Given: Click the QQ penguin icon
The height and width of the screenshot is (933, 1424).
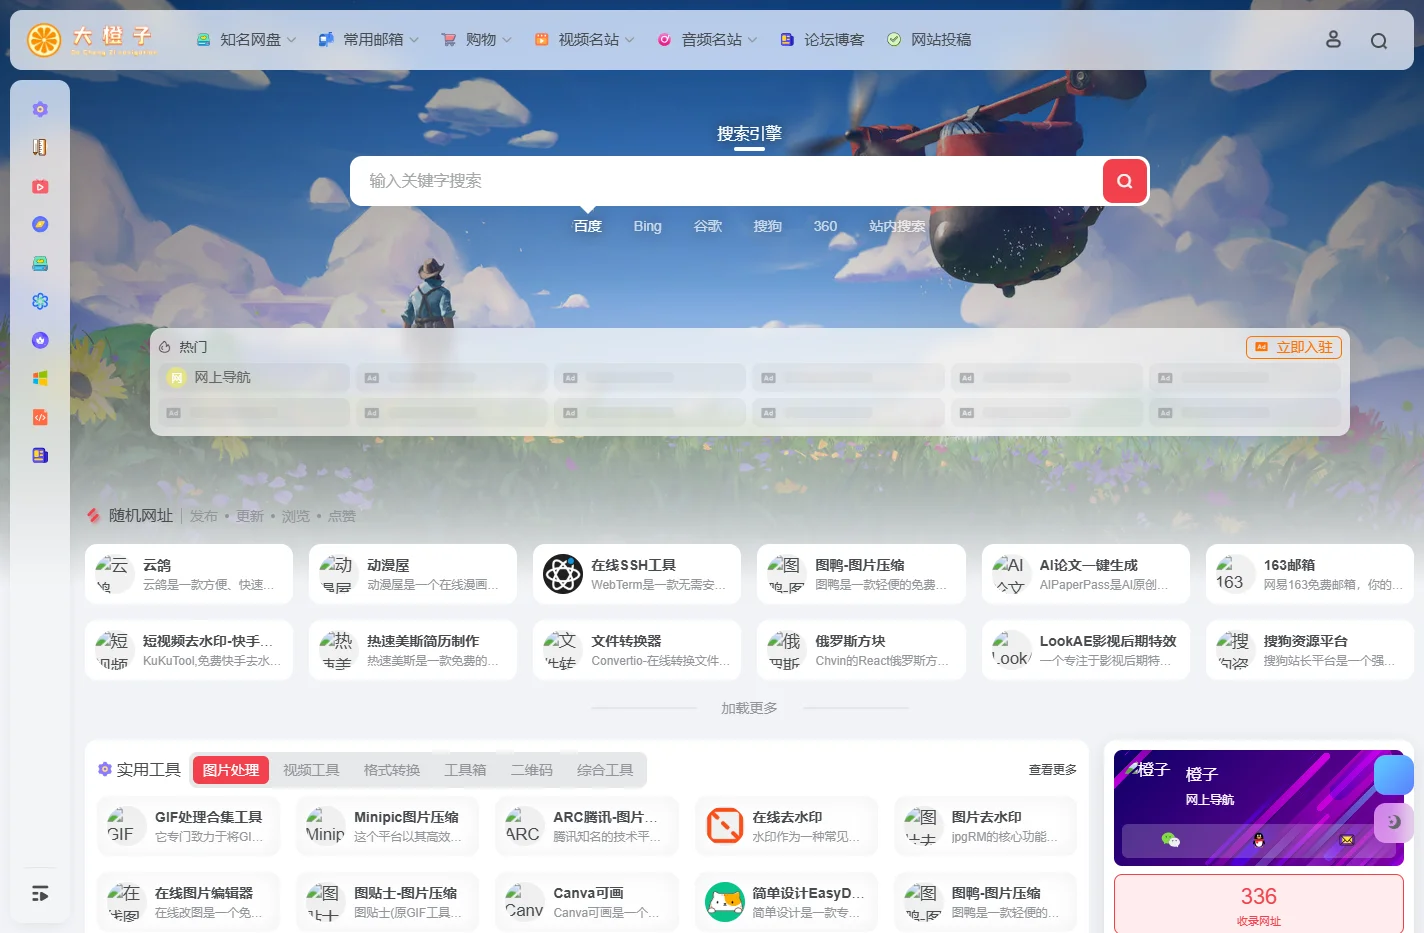Looking at the screenshot, I should [1259, 840].
